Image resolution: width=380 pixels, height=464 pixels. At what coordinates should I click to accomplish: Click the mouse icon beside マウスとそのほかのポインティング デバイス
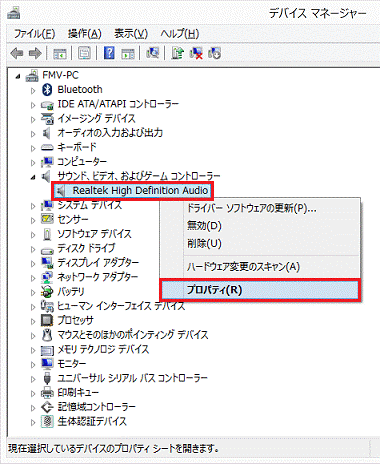coord(47,335)
